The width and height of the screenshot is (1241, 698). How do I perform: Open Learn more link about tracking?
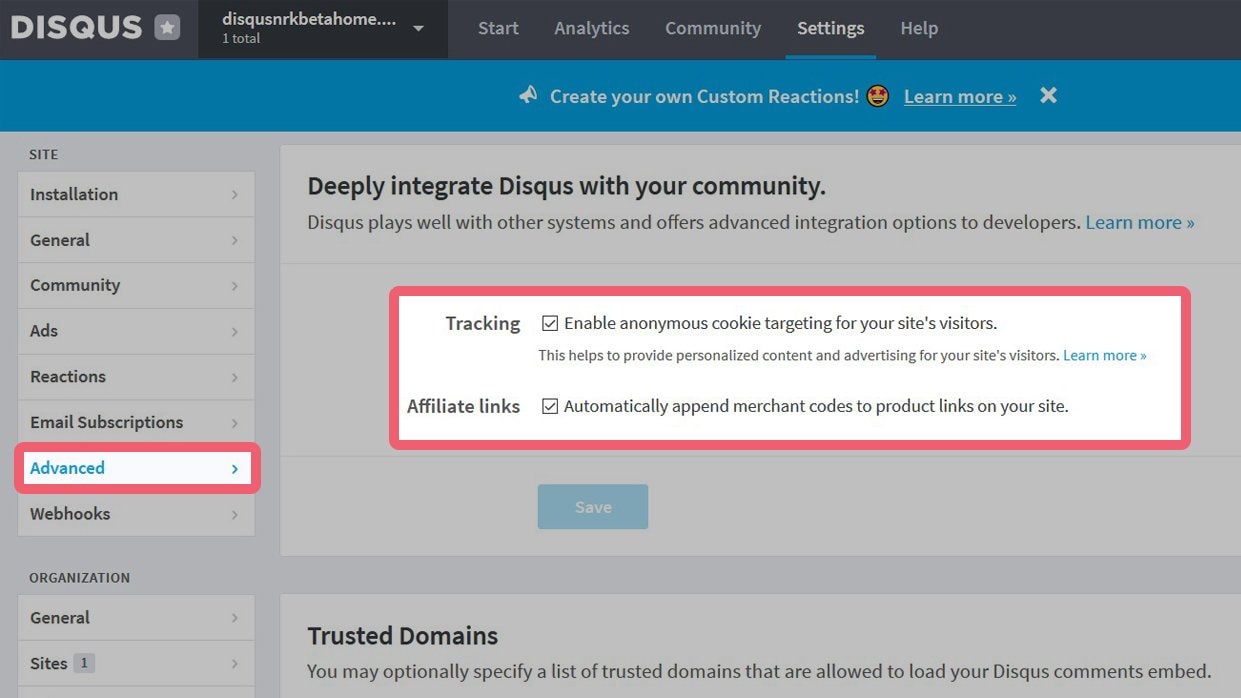tap(1104, 355)
